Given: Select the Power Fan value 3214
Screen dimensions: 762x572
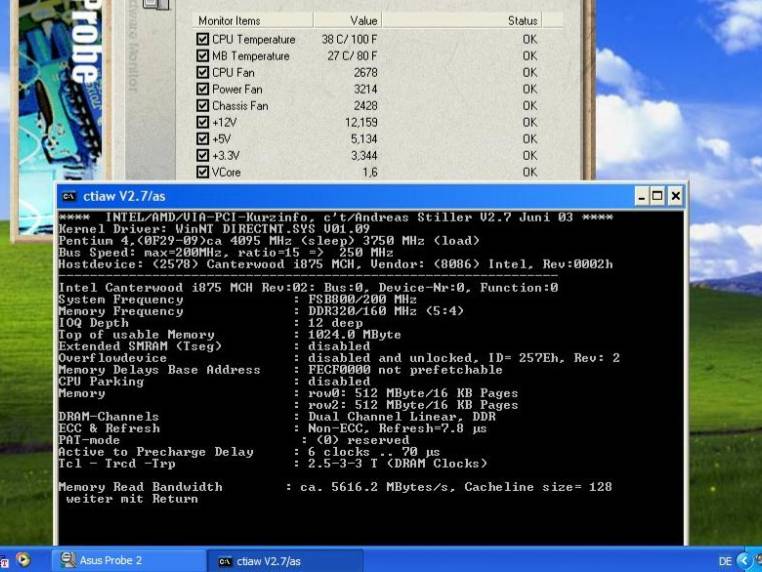Looking at the screenshot, I should [x=365, y=89].
